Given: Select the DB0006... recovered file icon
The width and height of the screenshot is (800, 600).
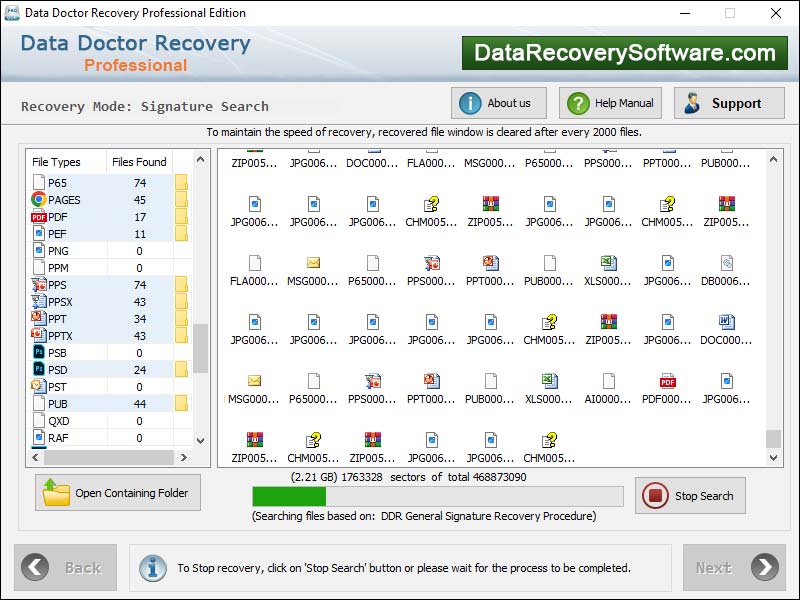Looking at the screenshot, I should click(727, 263).
